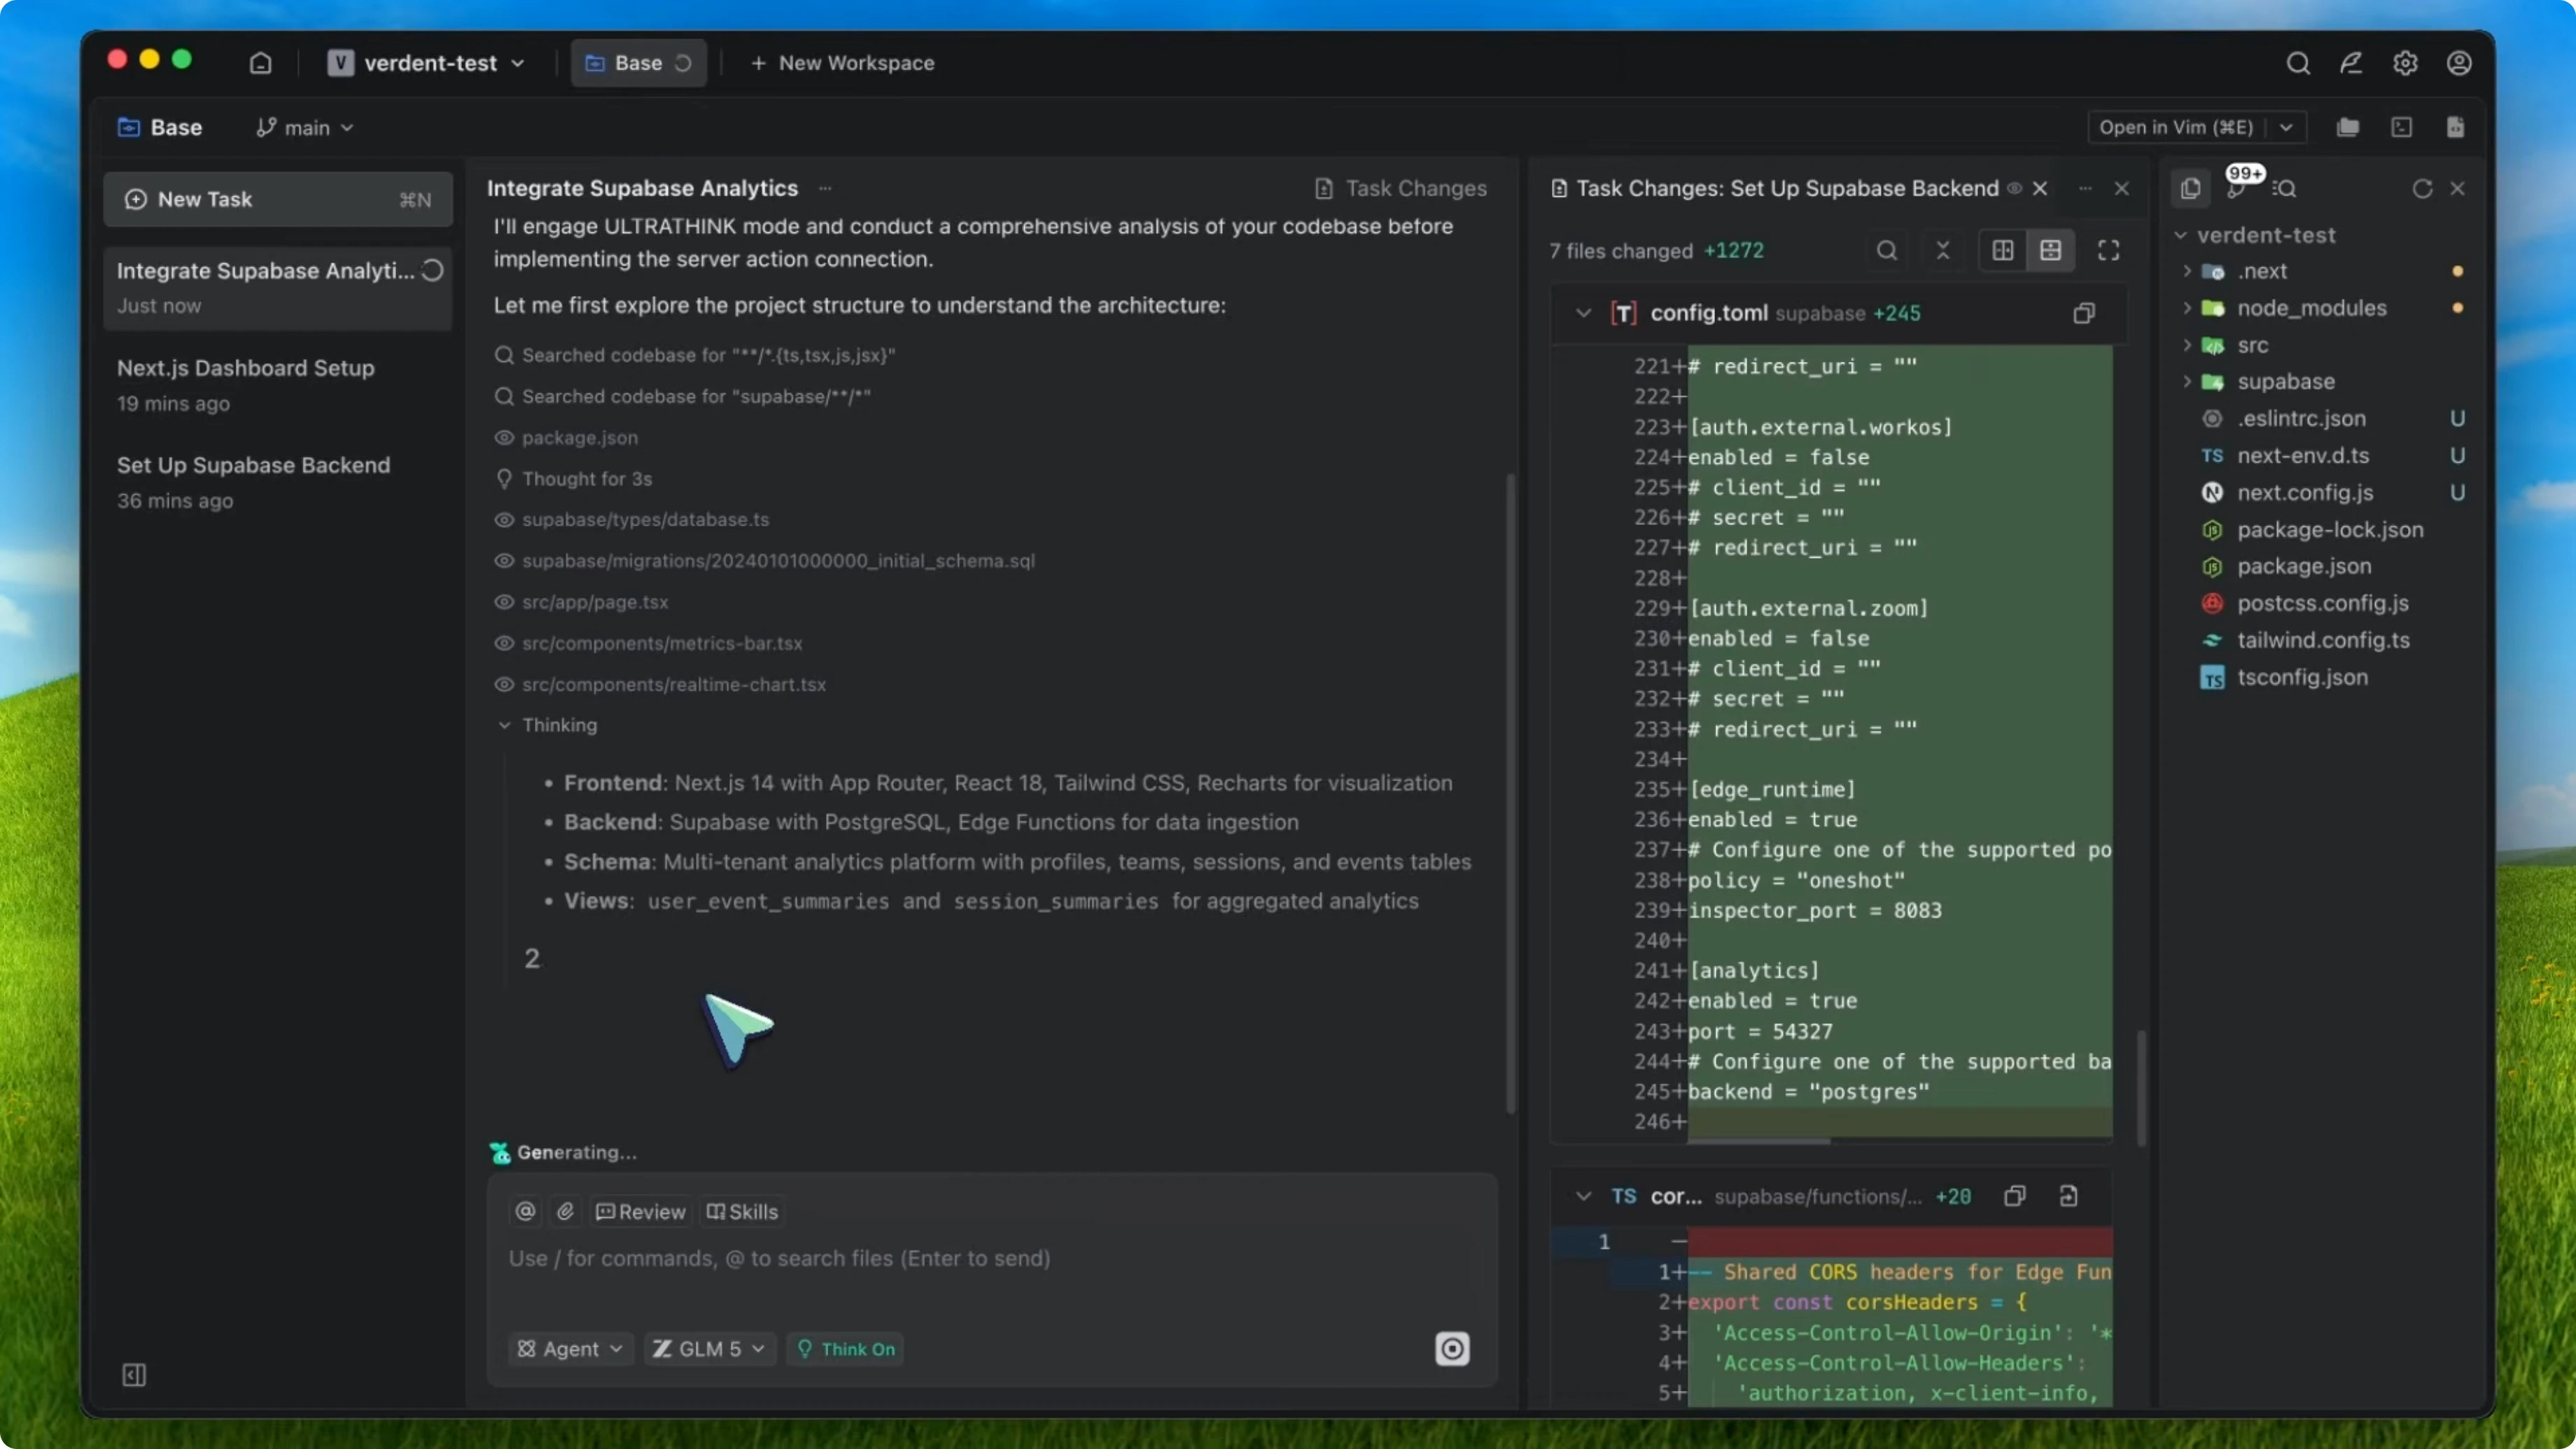Copy the config.toml diff with the copy icon
Image resolution: width=2576 pixels, height=1449 pixels.
[x=2084, y=313]
